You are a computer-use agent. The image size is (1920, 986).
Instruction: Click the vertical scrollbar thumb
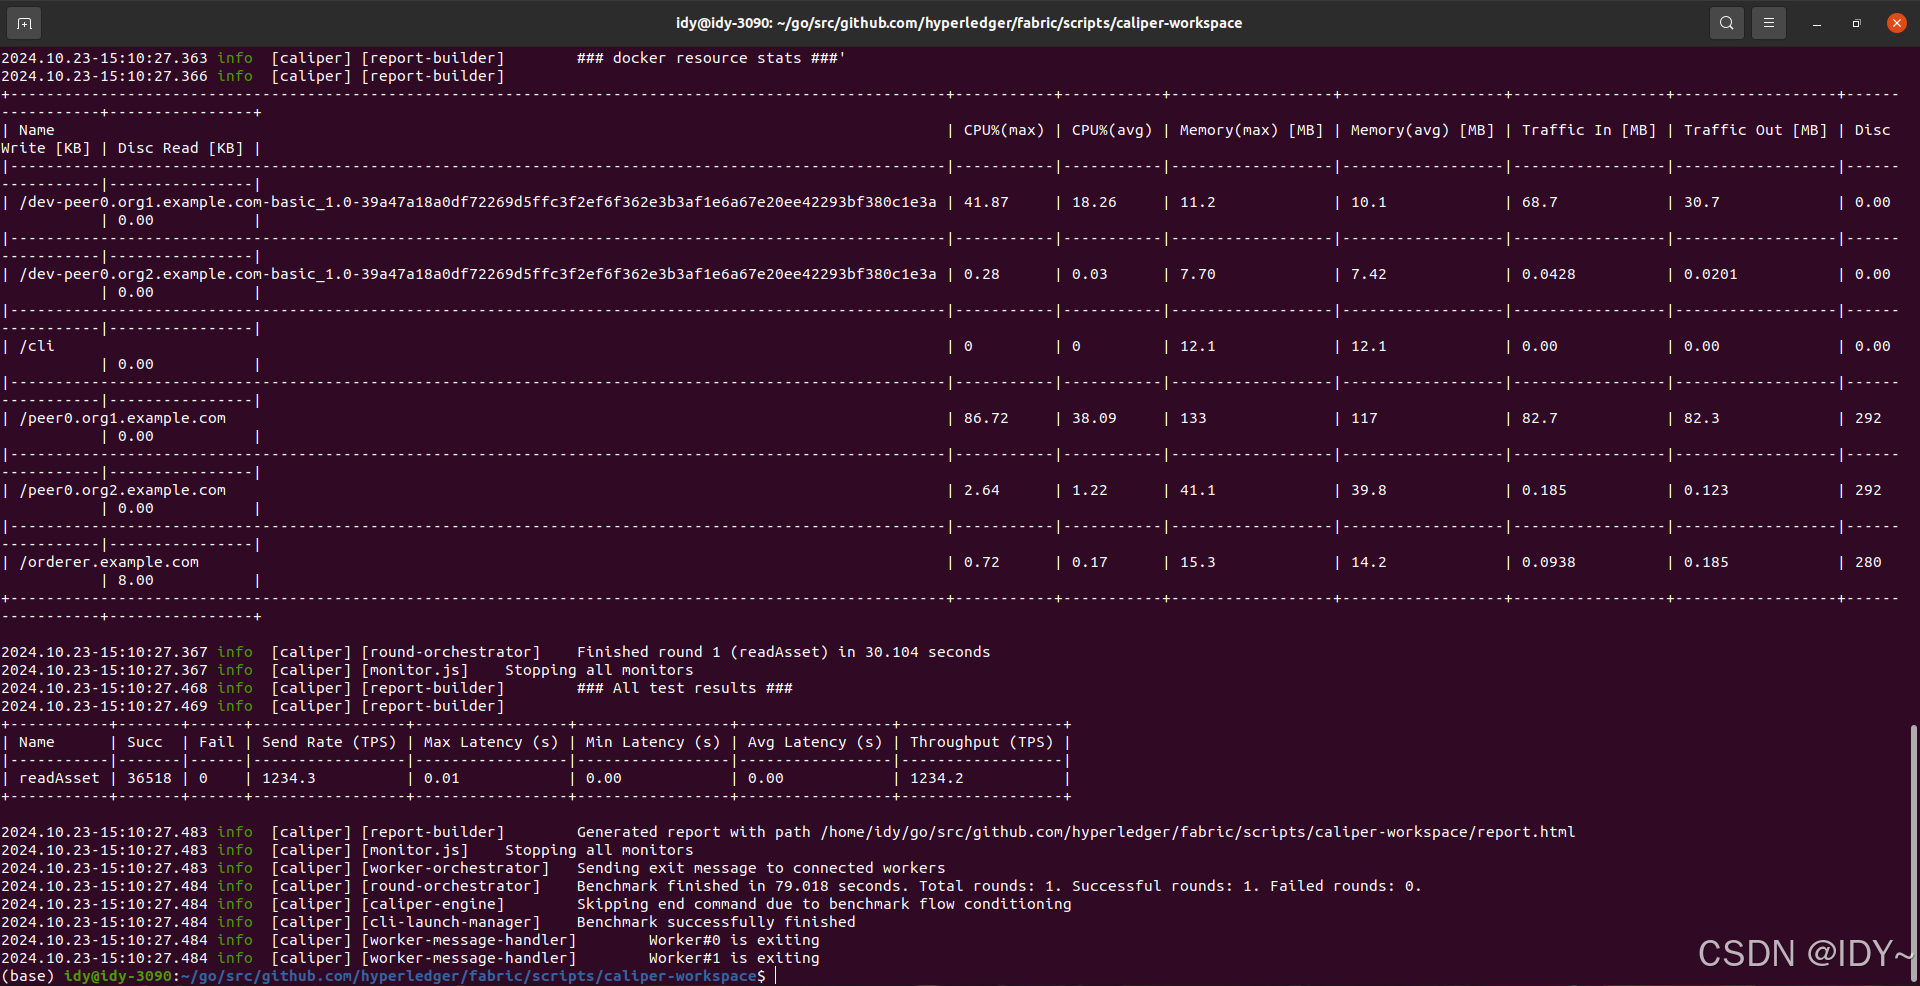click(x=1914, y=850)
